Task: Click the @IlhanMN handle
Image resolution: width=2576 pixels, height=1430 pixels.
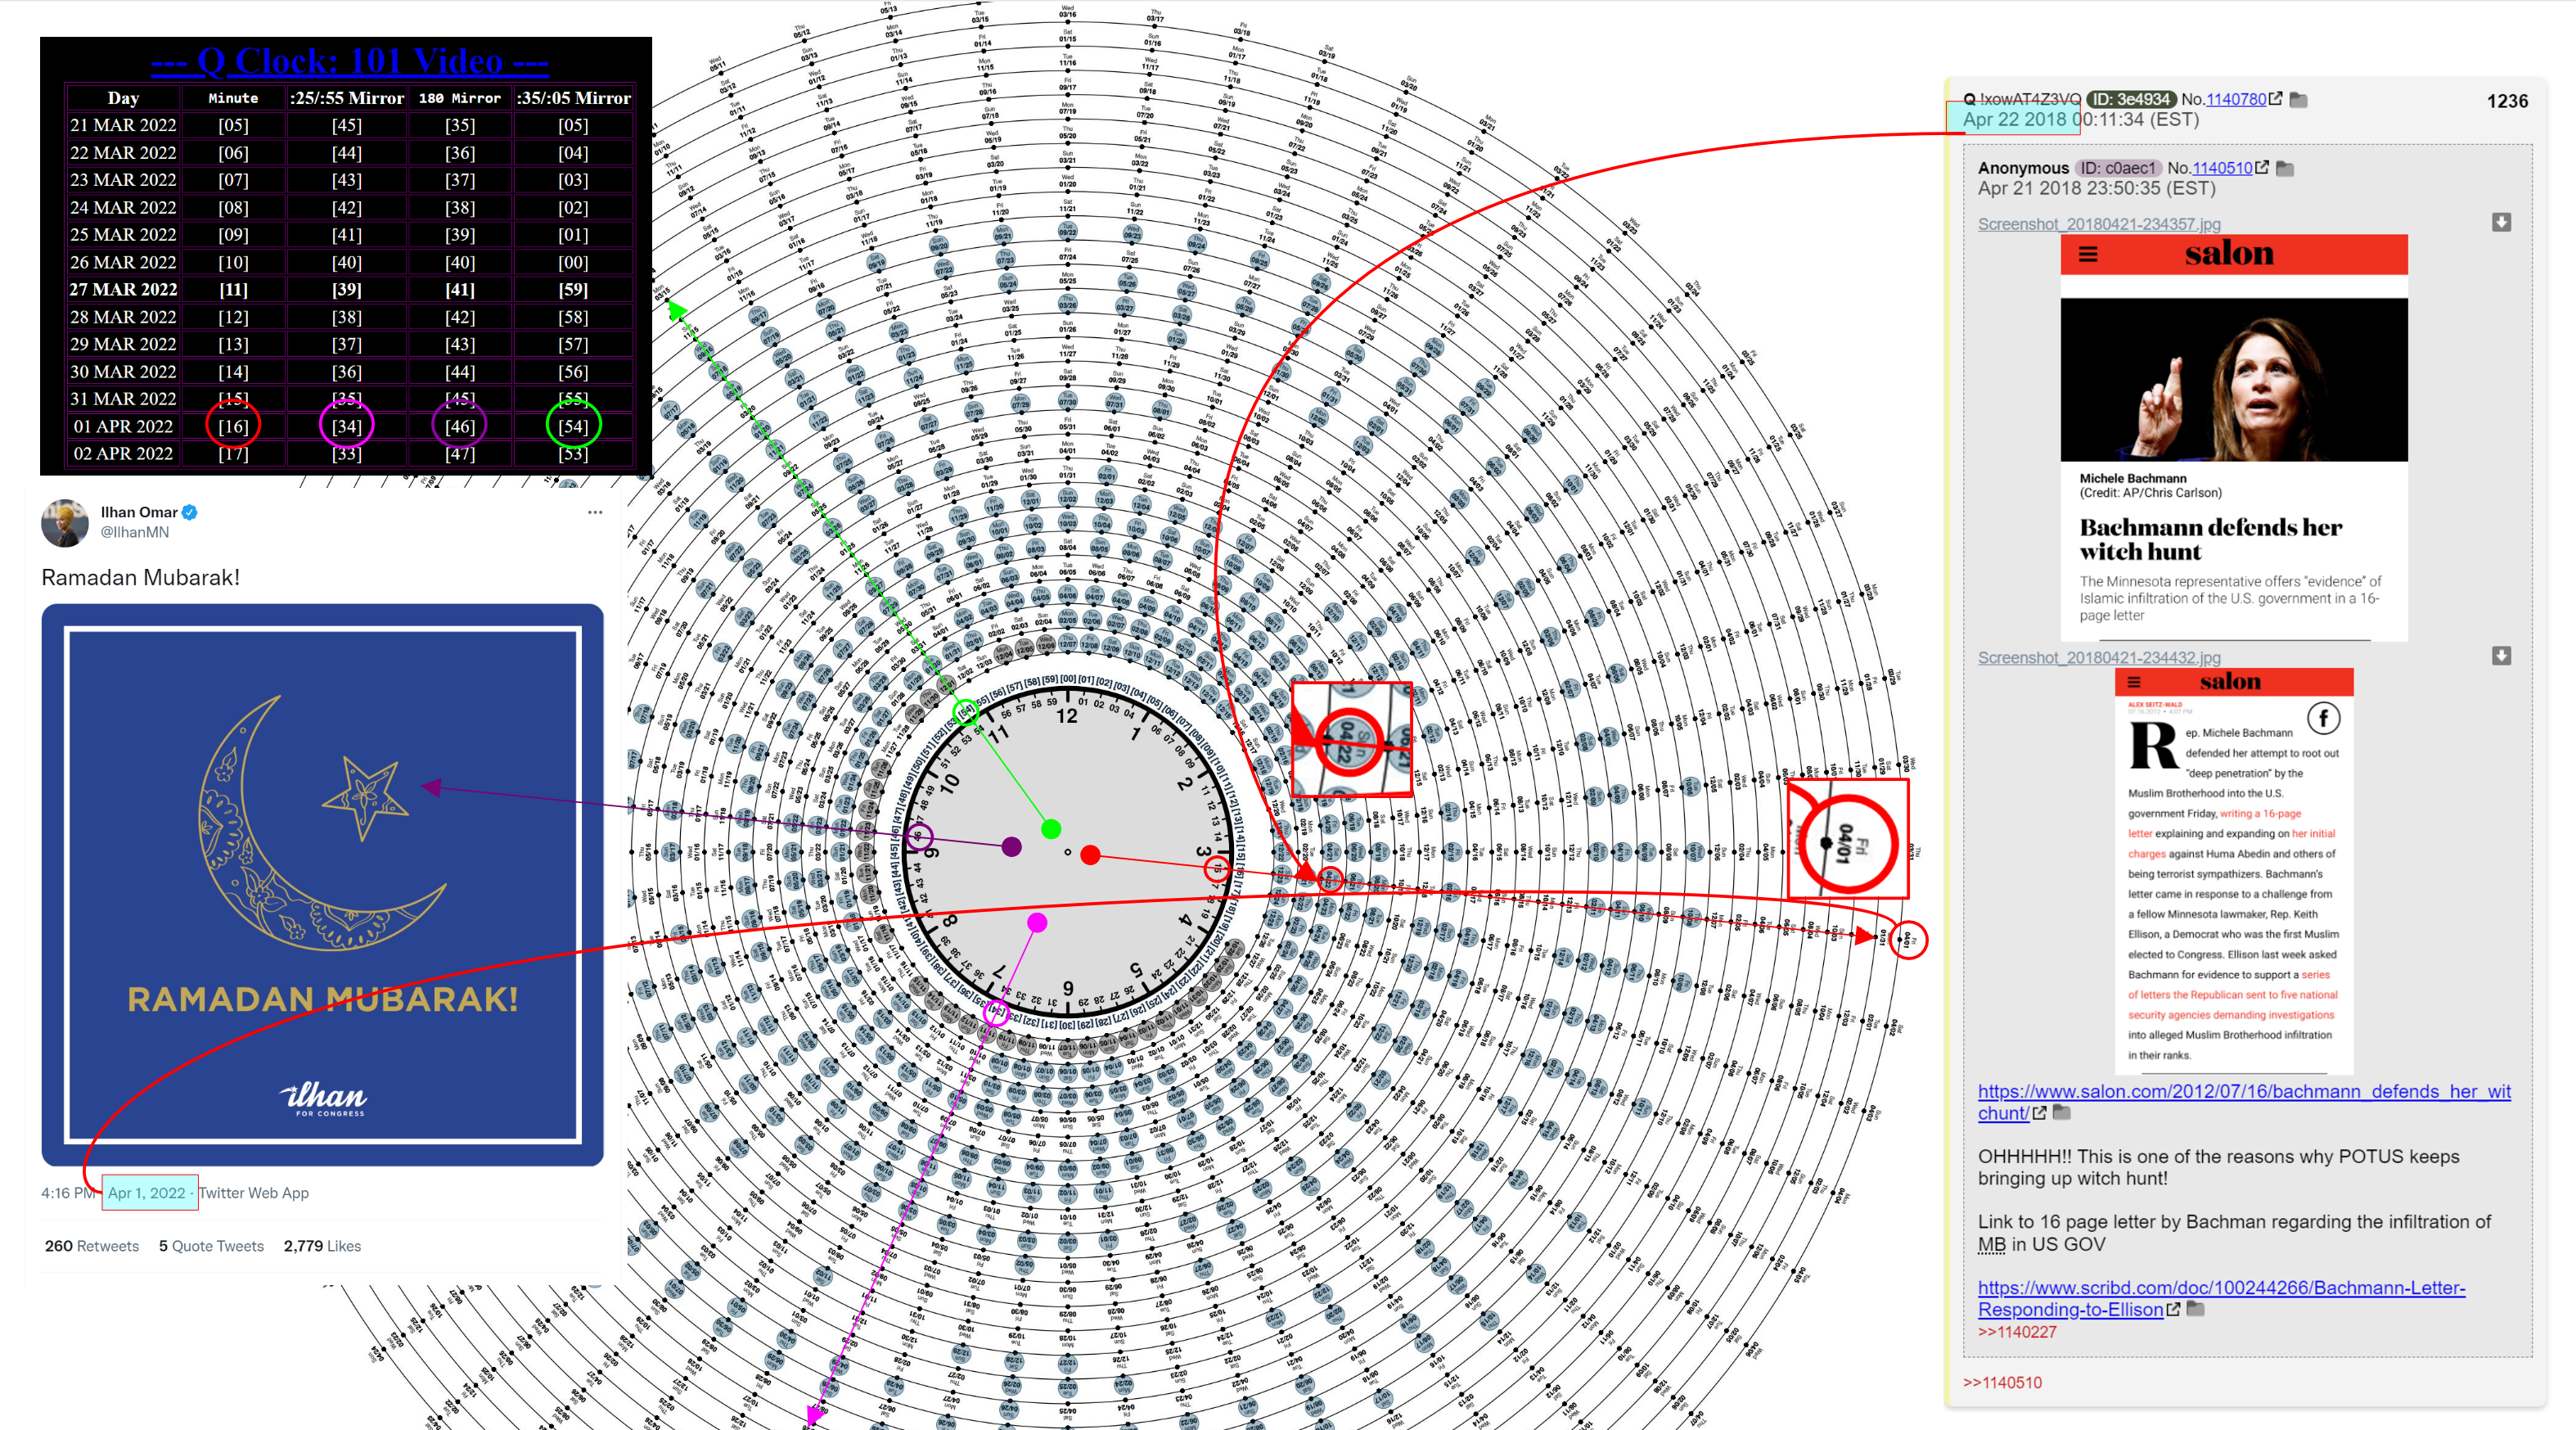Action: [135, 532]
